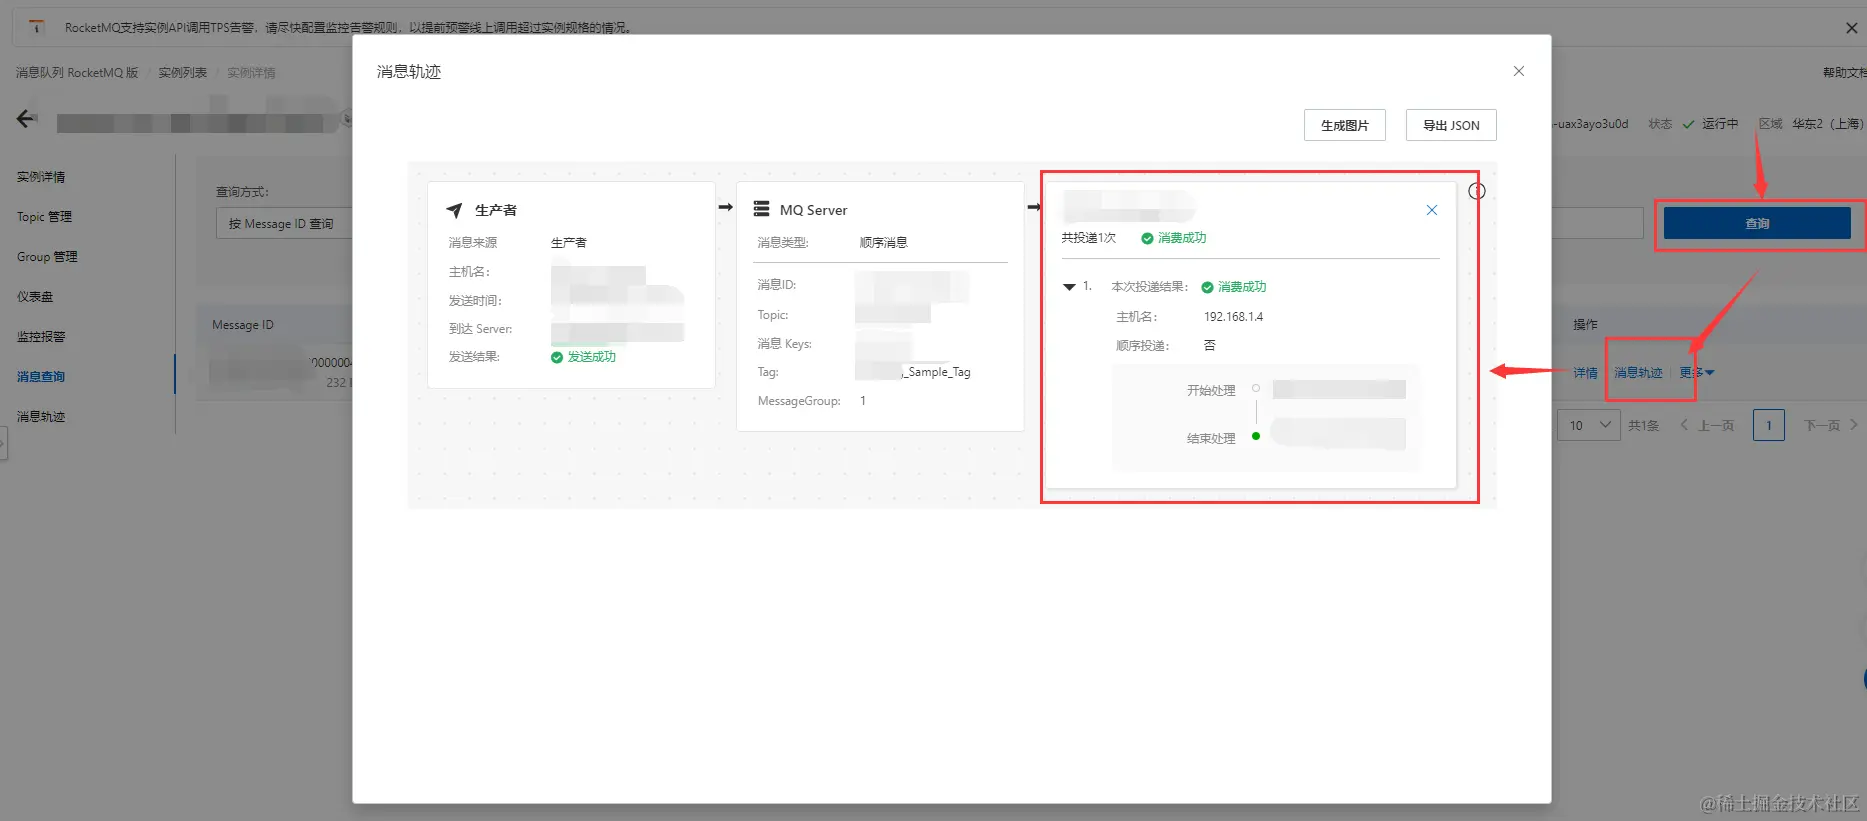
Task: Click the MQ Server stack icon
Action: (761, 209)
